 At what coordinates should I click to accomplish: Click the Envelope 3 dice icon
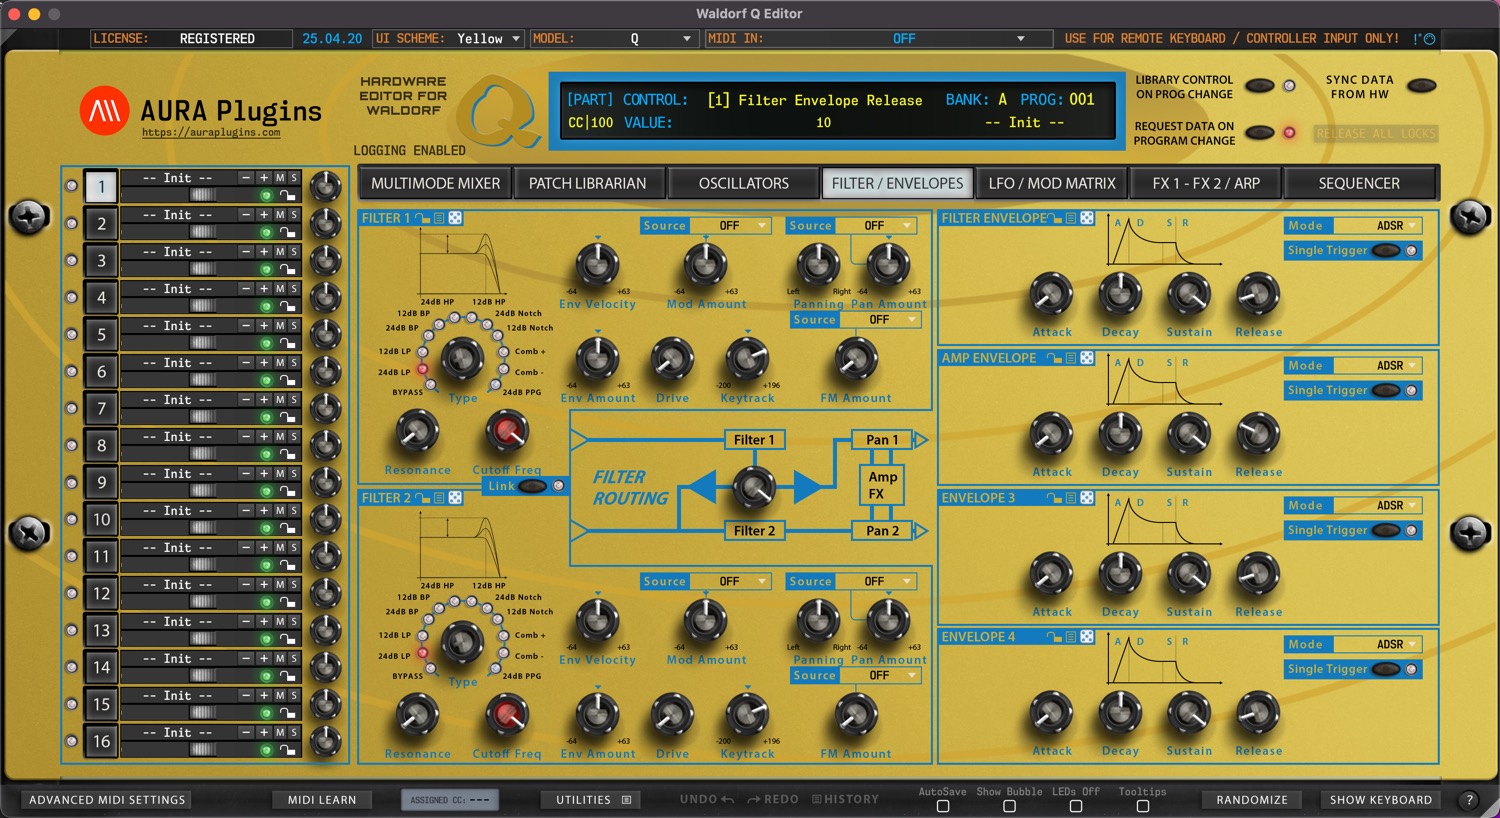tap(1087, 498)
